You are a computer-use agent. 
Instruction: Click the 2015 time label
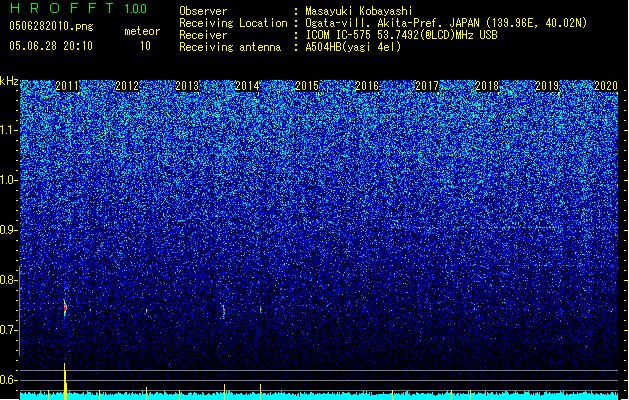pyautogui.click(x=307, y=86)
